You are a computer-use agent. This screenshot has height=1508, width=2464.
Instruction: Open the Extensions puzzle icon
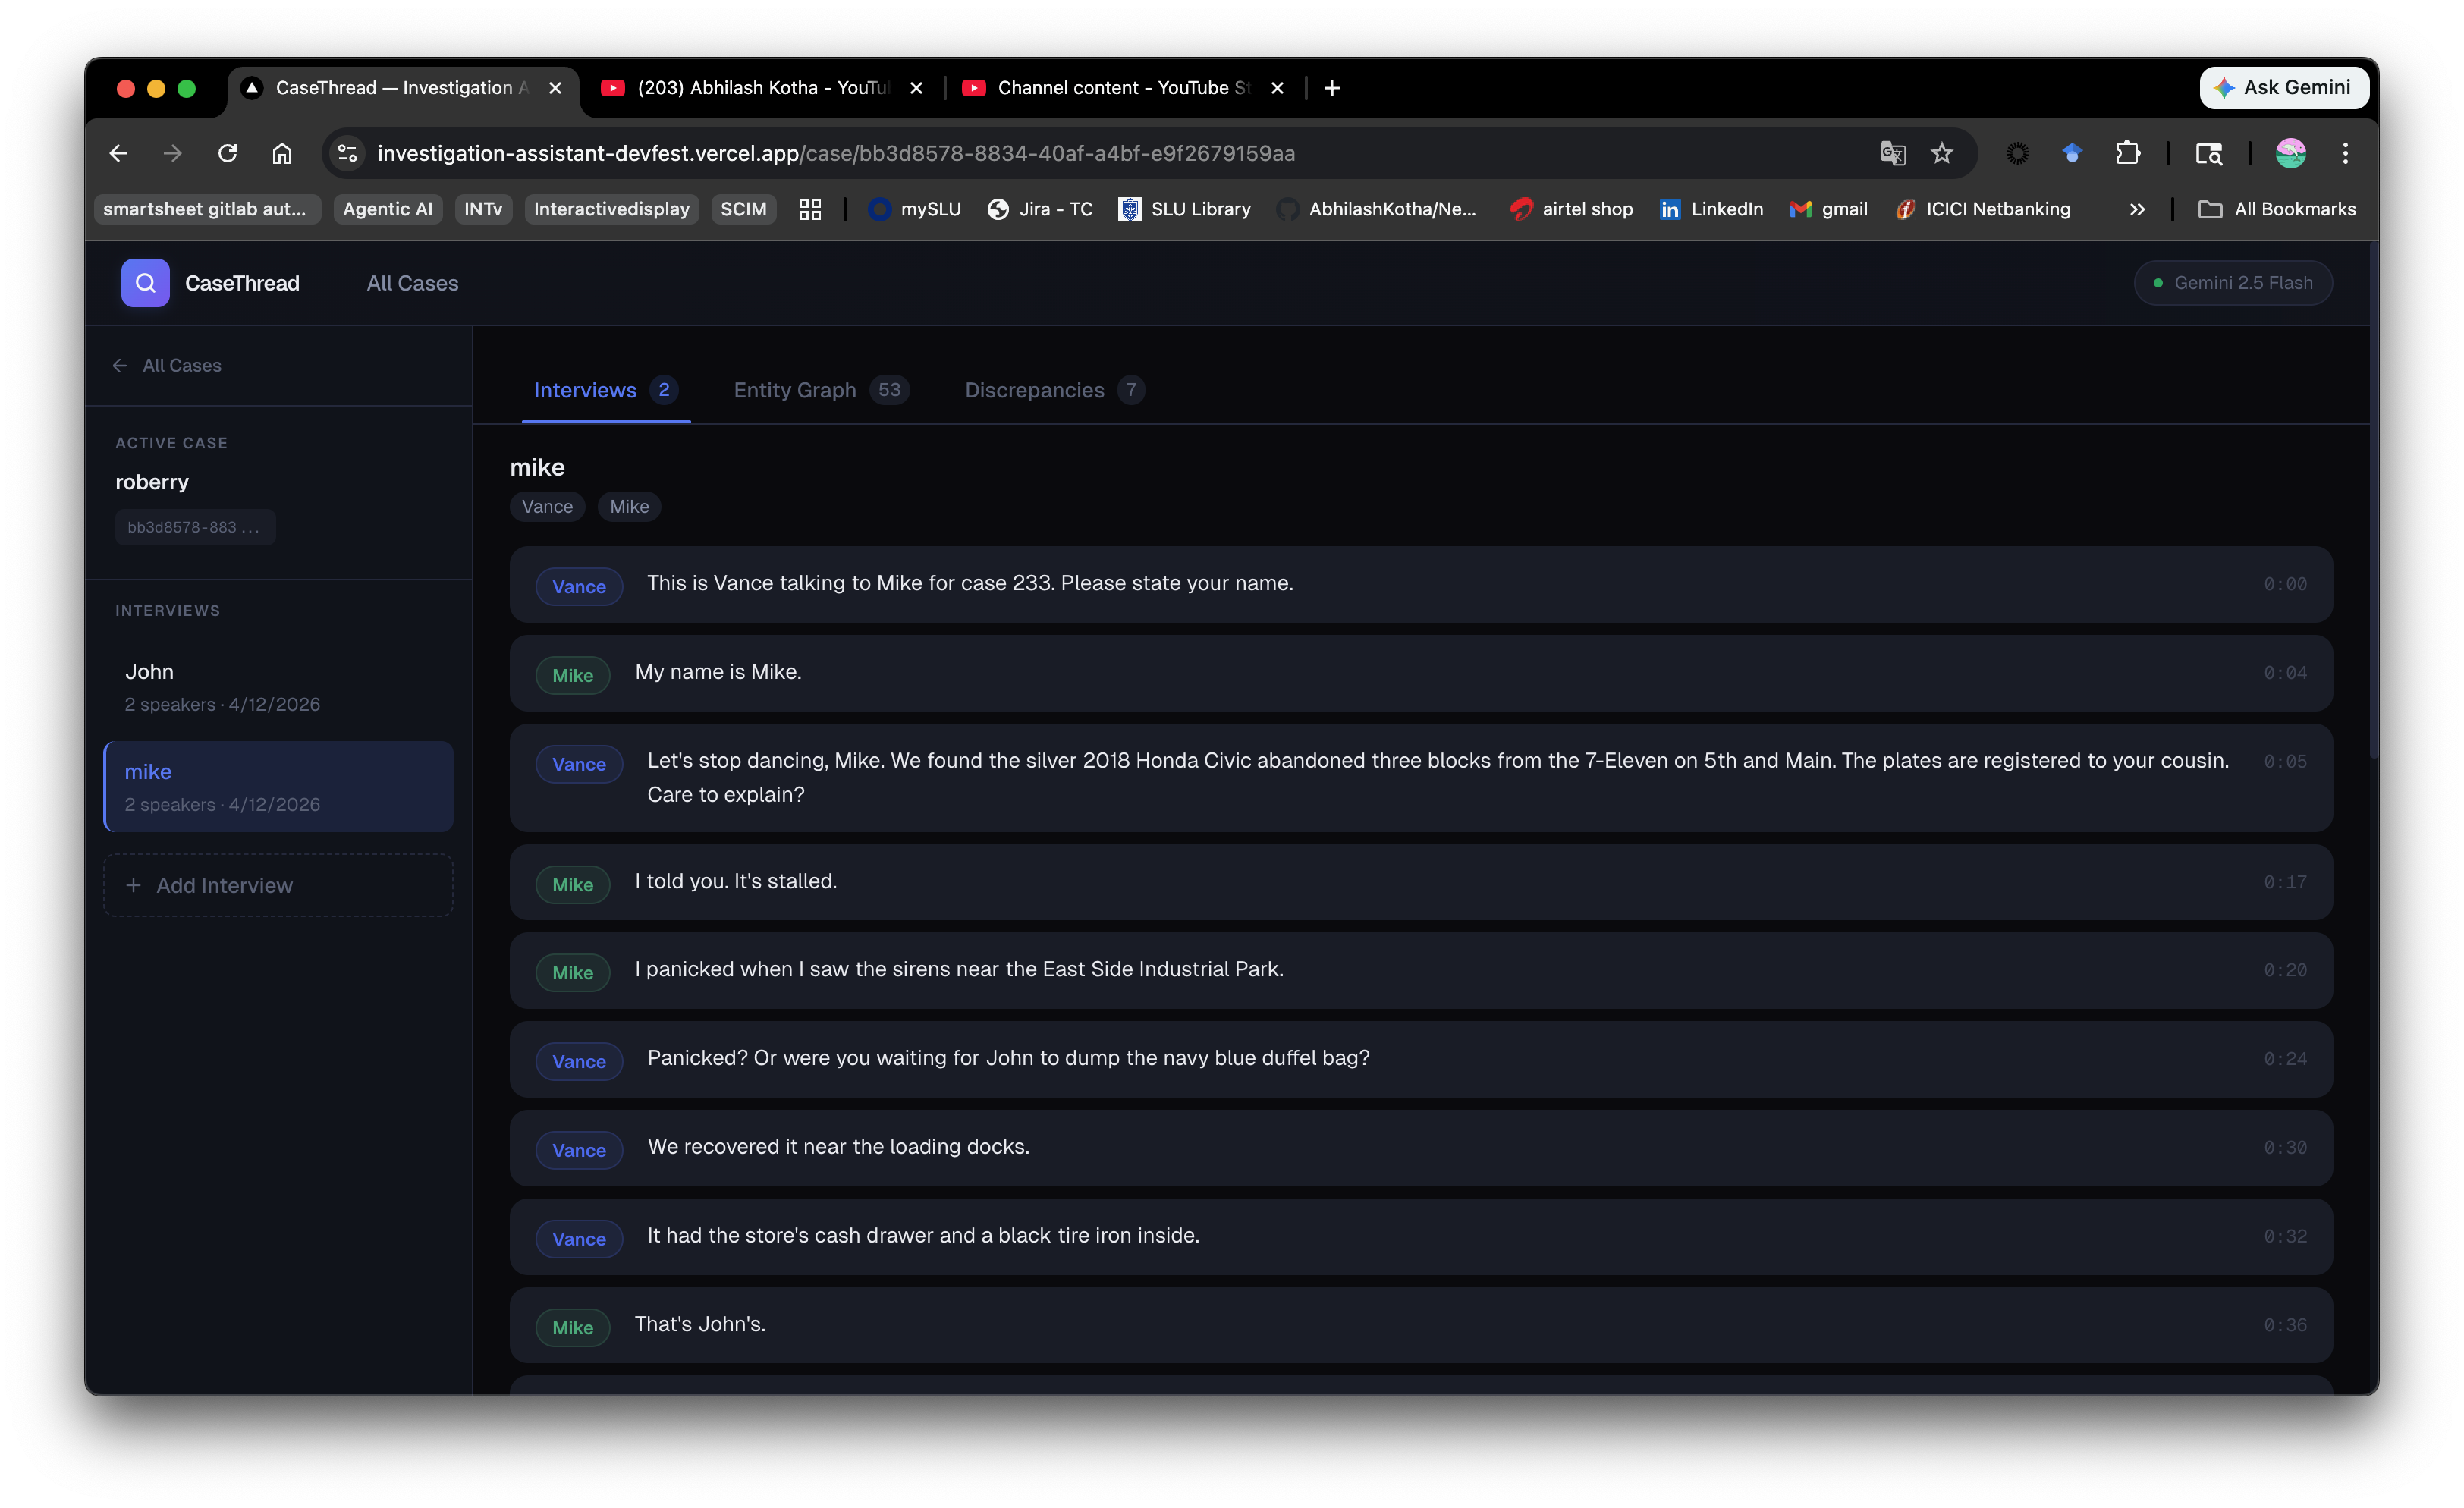(2127, 153)
